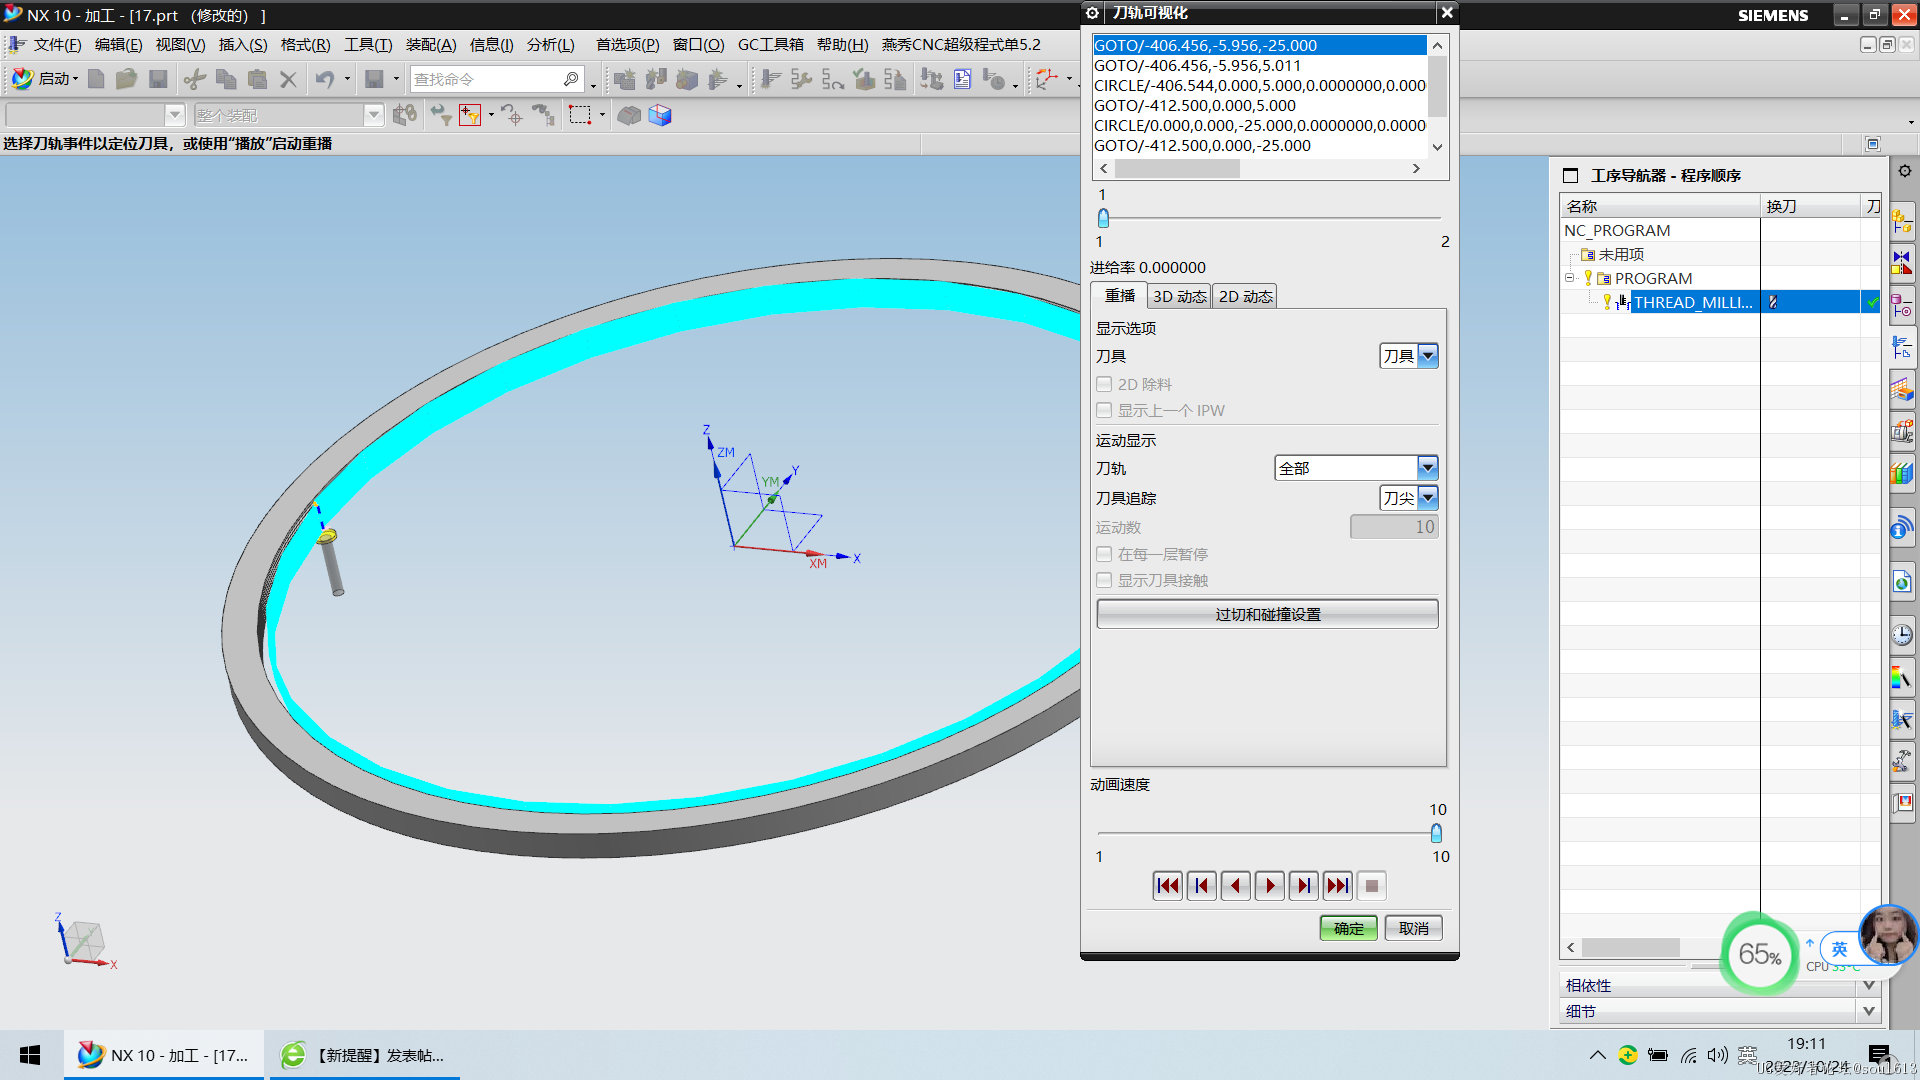Open the Assembly Navigator sidebar icon
Image resolution: width=1920 pixels, height=1080 pixels.
coord(1902,223)
